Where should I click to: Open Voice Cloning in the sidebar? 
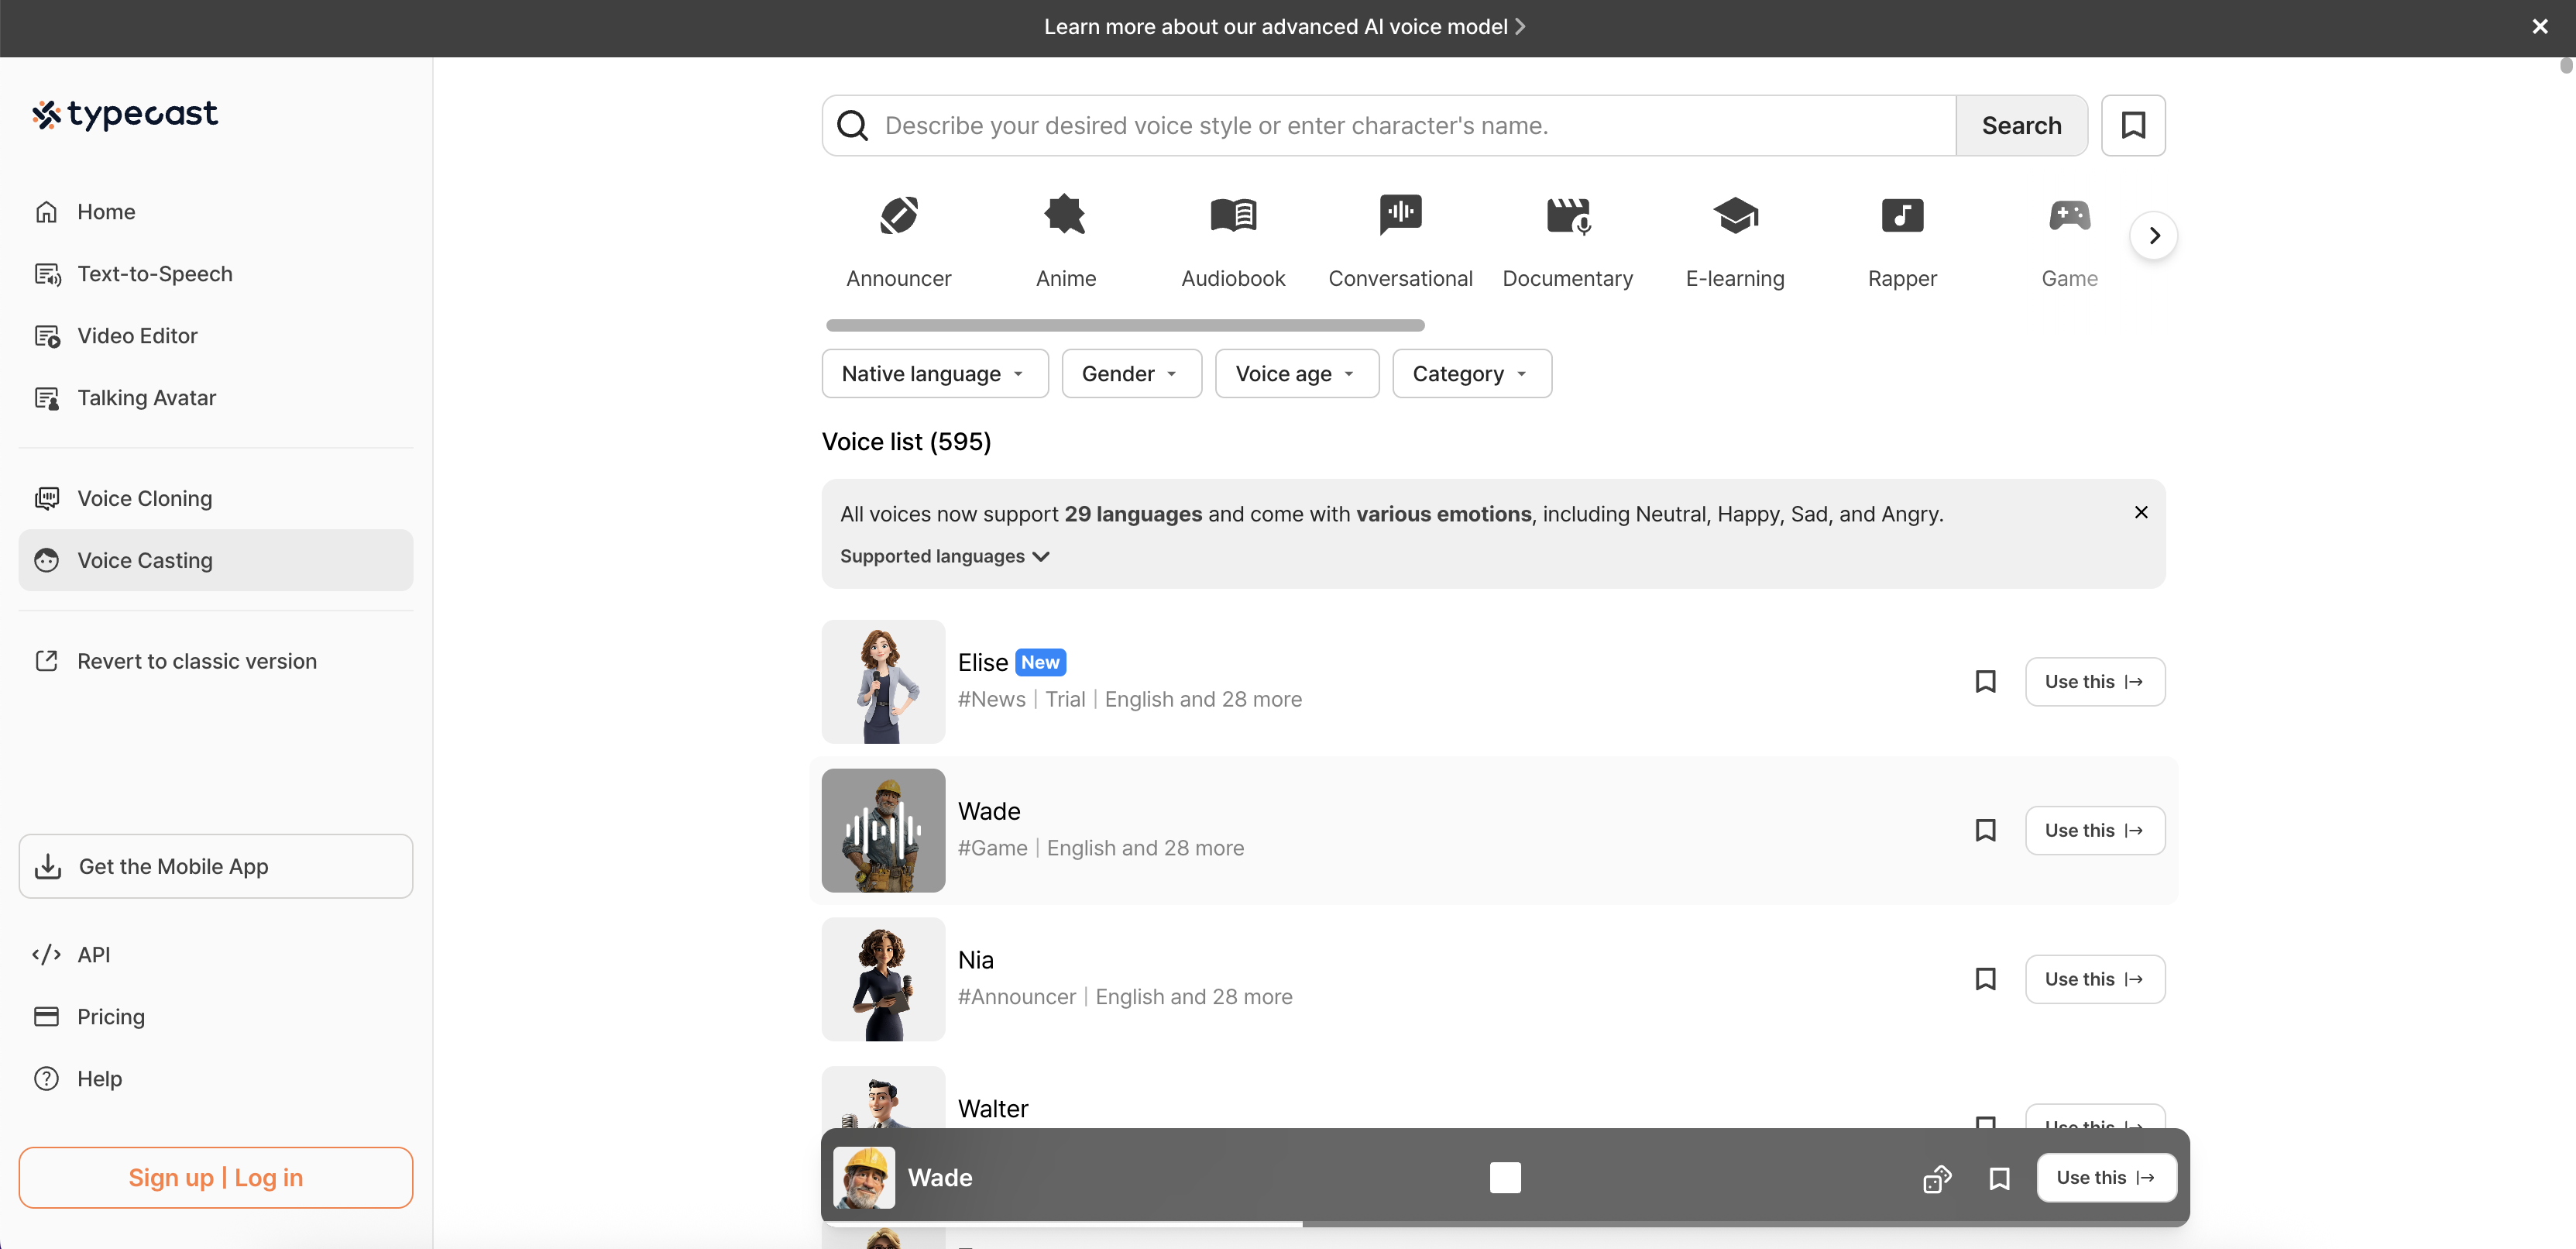coord(144,498)
